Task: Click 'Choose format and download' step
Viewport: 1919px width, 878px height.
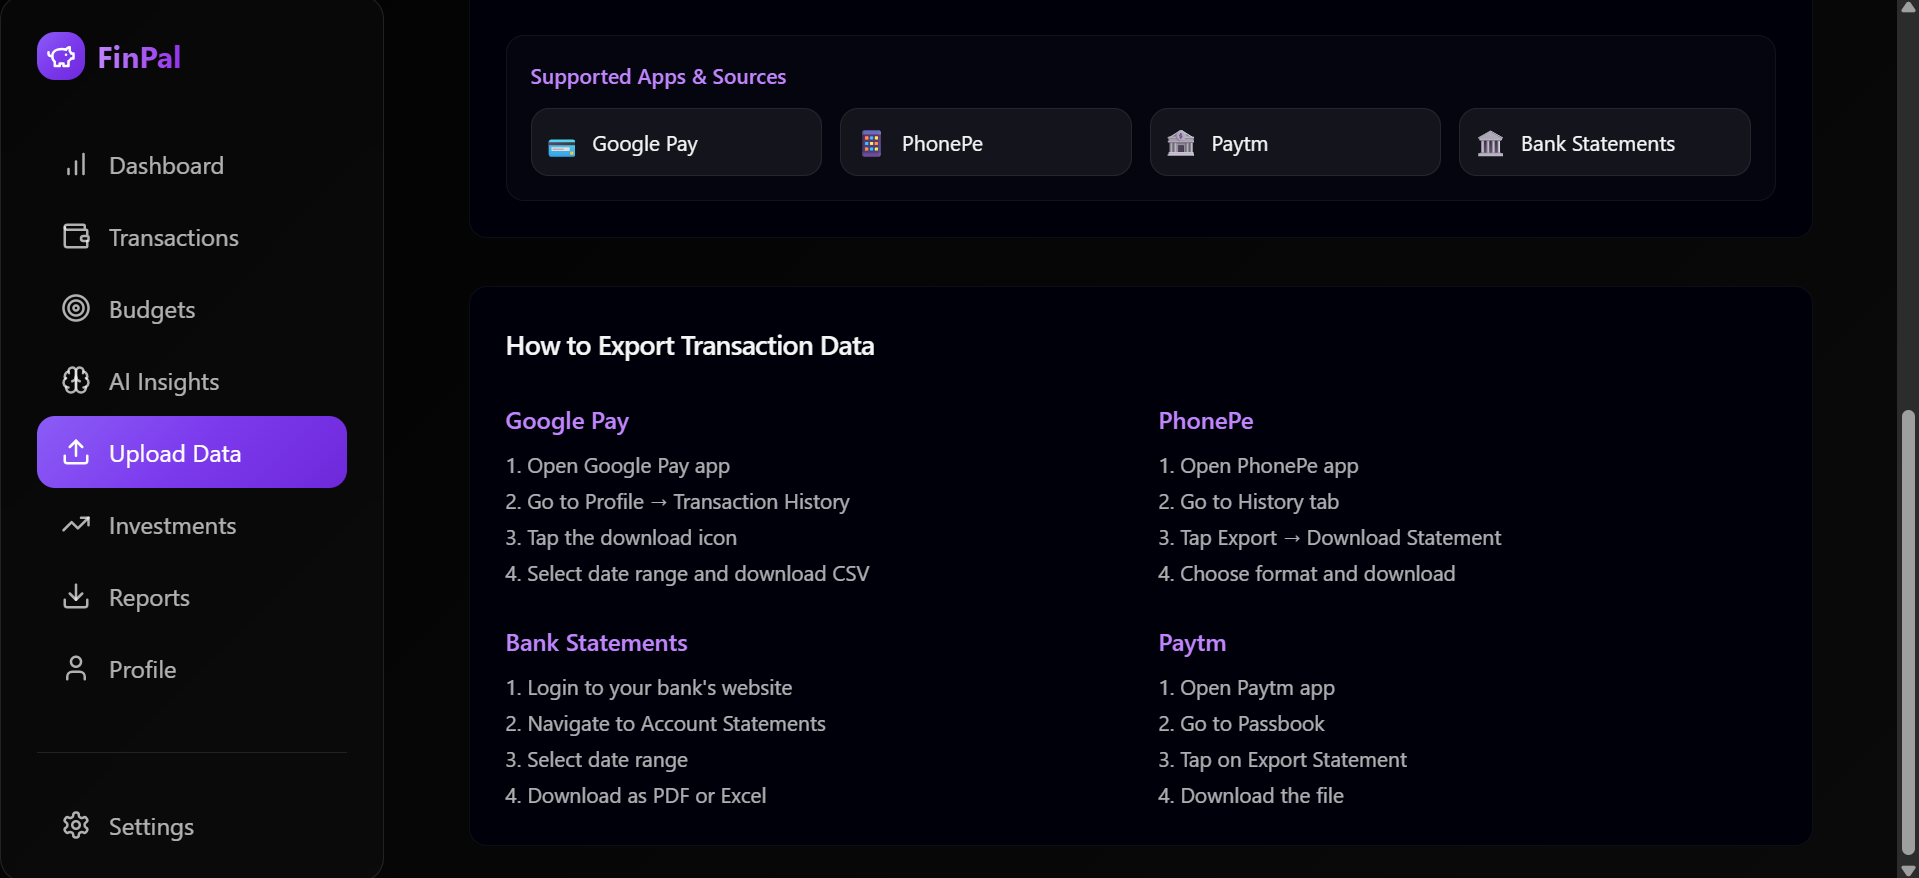Action: tap(1307, 574)
